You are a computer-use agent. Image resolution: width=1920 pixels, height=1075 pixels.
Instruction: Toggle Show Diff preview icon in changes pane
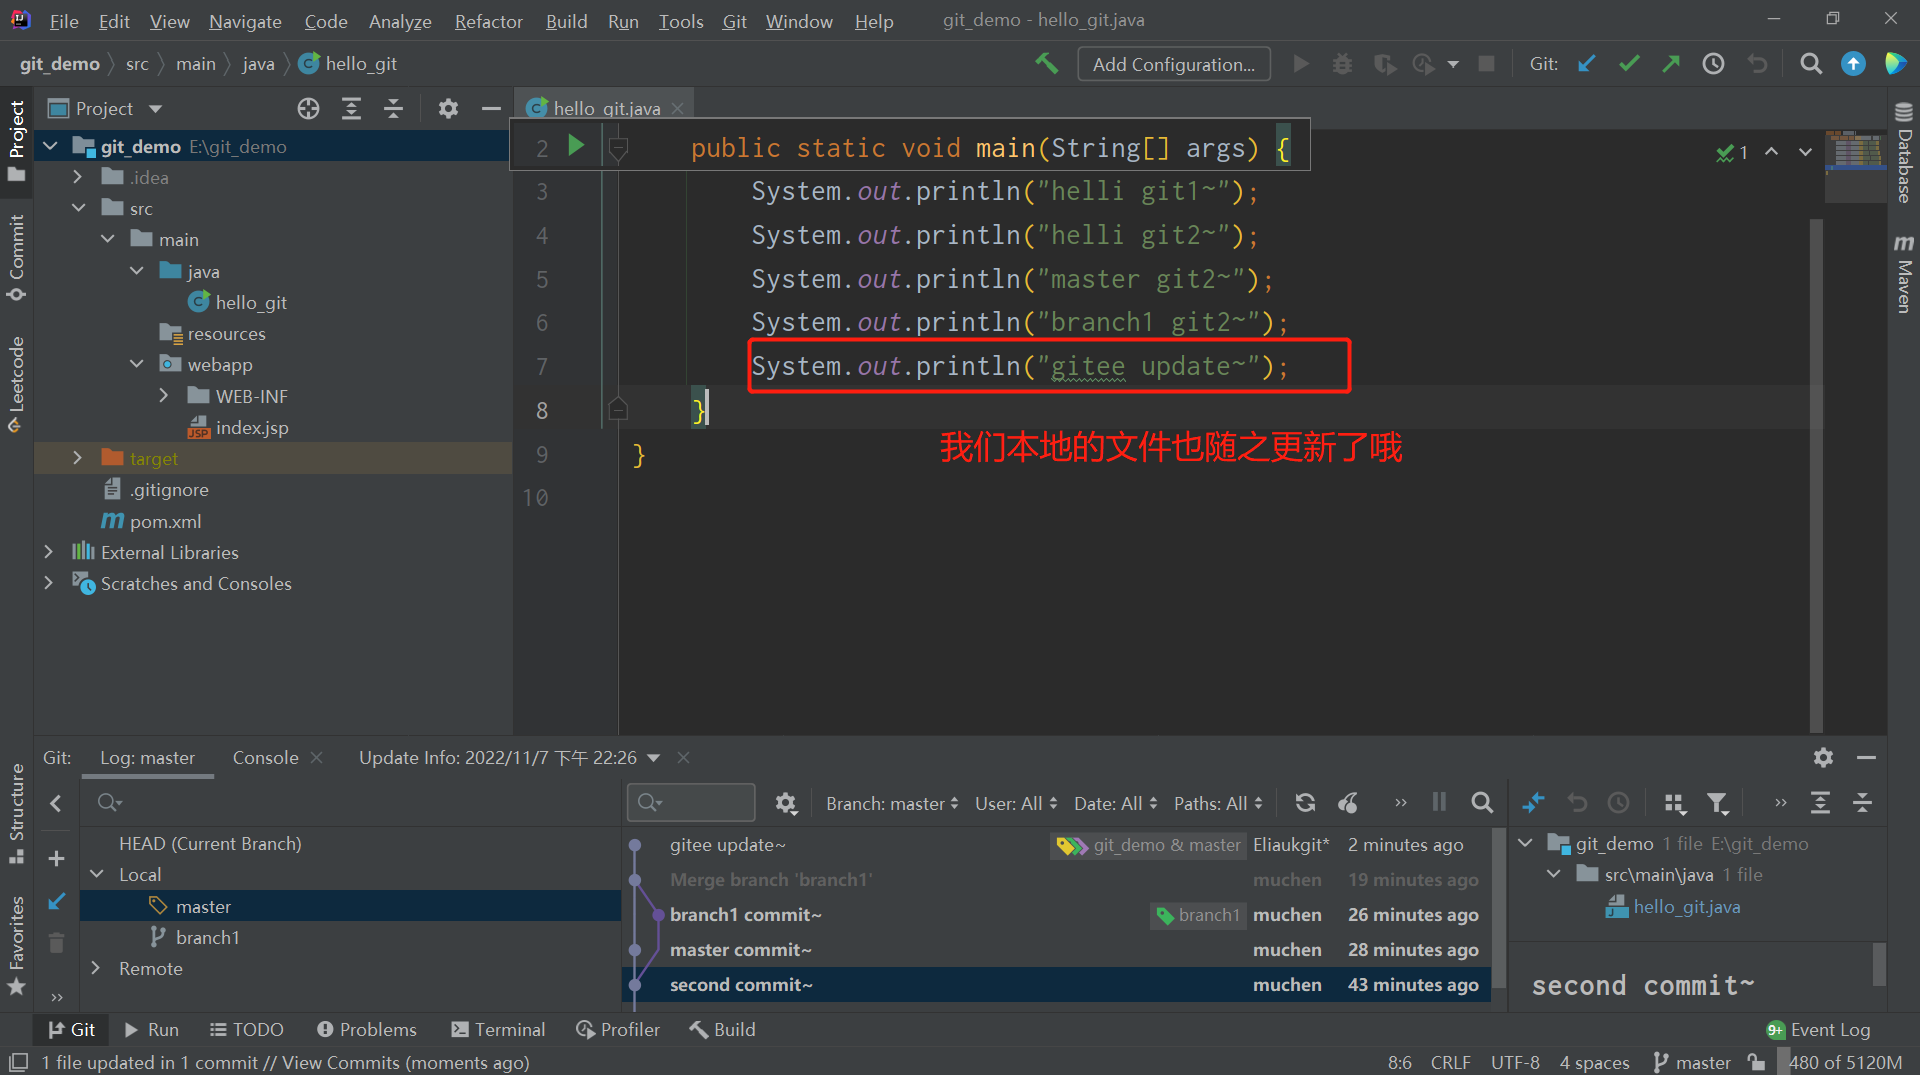pyautogui.click(x=1533, y=803)
